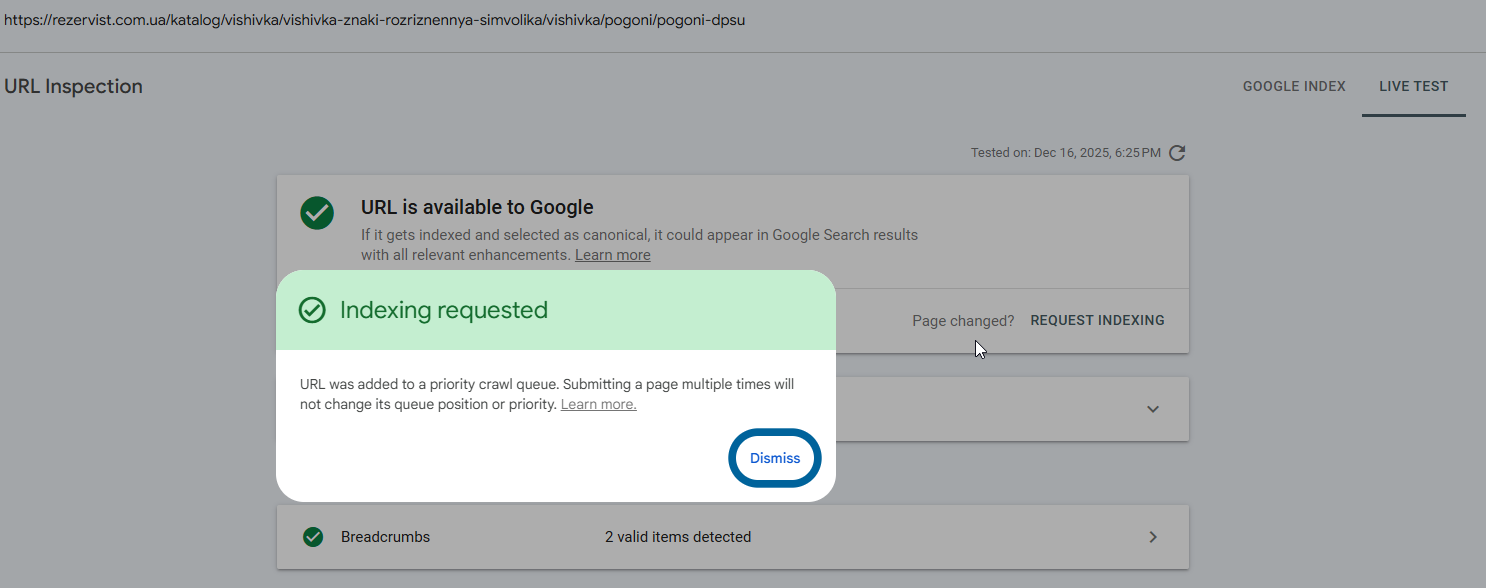Click the Page changed? text

pyautogui.click(x=962, y=321)
